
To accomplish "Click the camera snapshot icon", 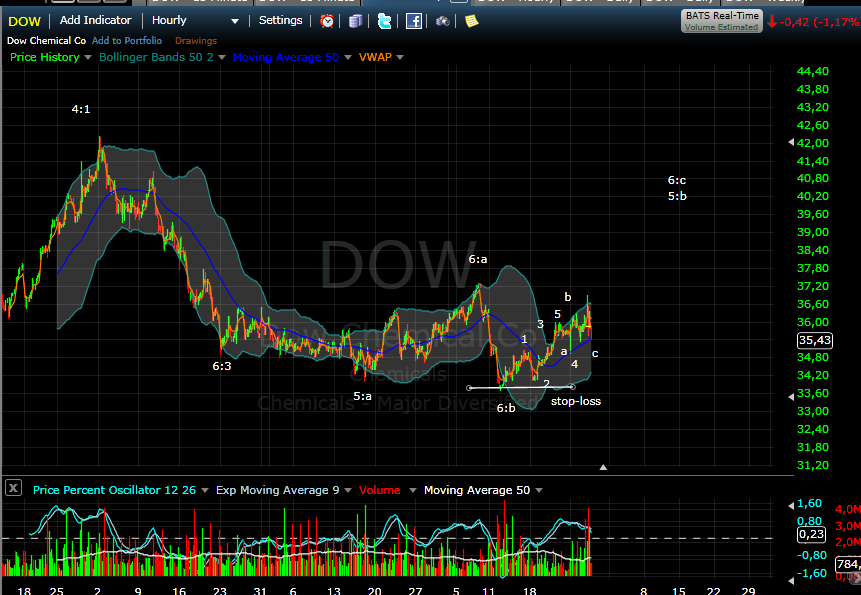I will coord(443,20).
